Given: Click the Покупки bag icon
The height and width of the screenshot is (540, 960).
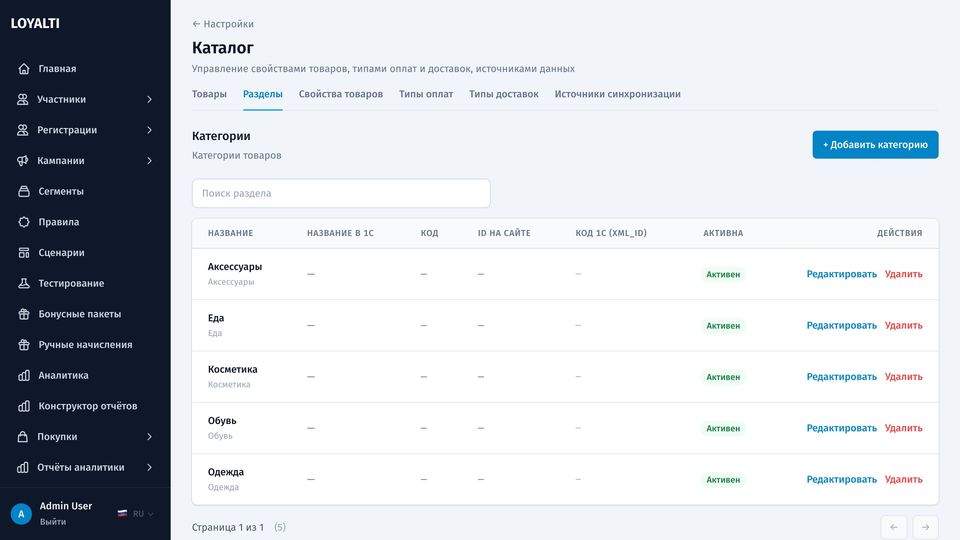Looking at the screenshot, I should (x=23, y=437).
